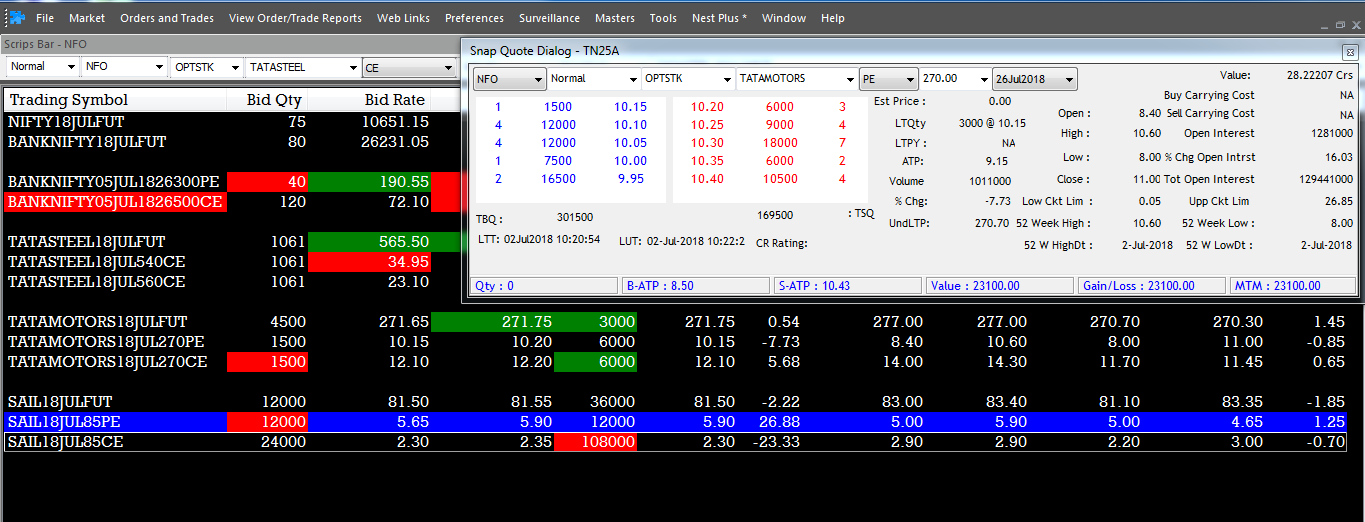Expand the OPTSTK dropdown in the Scrips Bar
The width and height of the screenshot is (1365, 522).
tap(235, 67)
